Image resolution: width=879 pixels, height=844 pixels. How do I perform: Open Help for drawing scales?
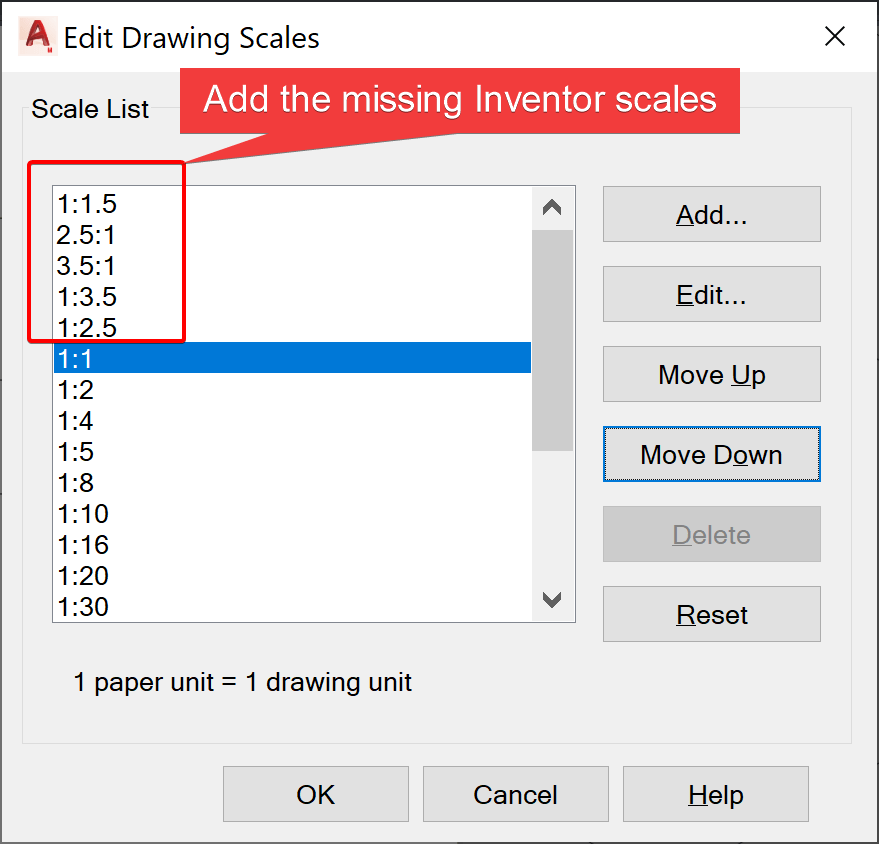tap(715, 794)
